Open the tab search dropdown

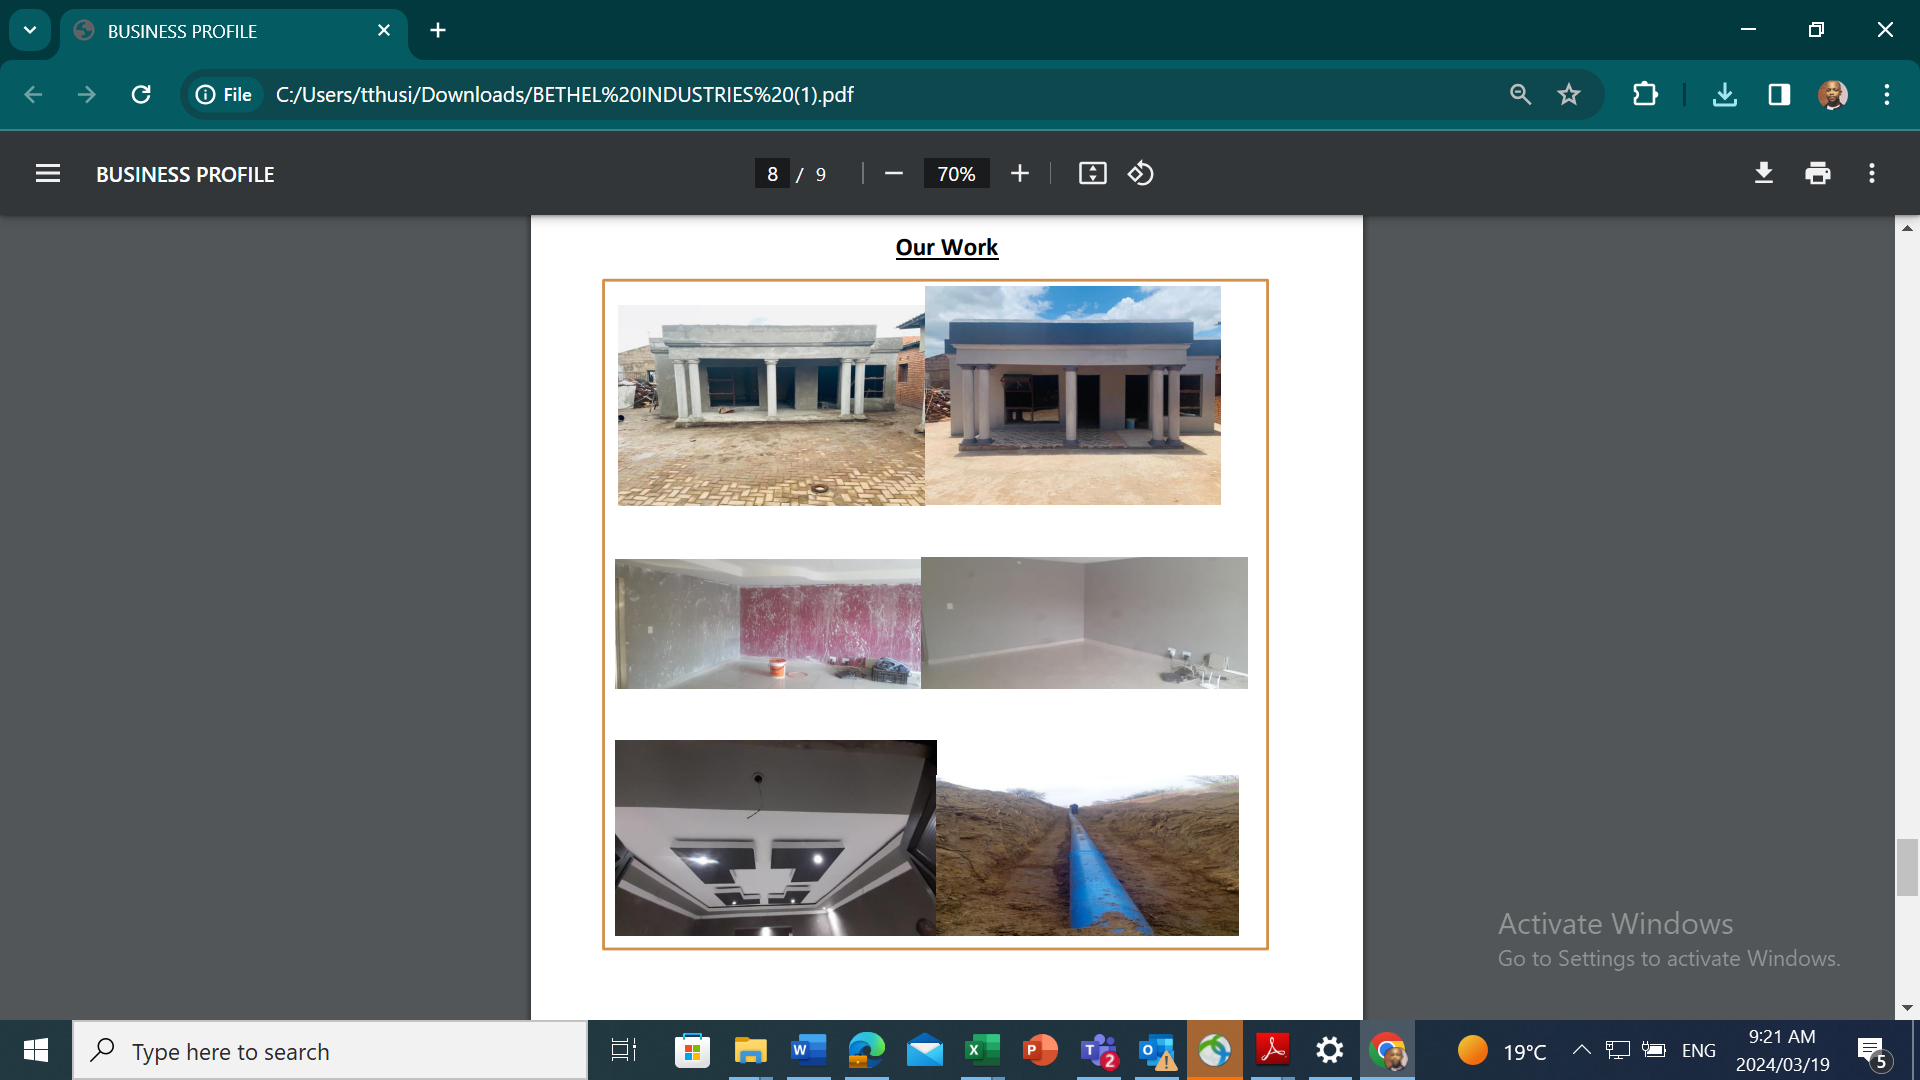pyautogui.click(x=30, y=30)
